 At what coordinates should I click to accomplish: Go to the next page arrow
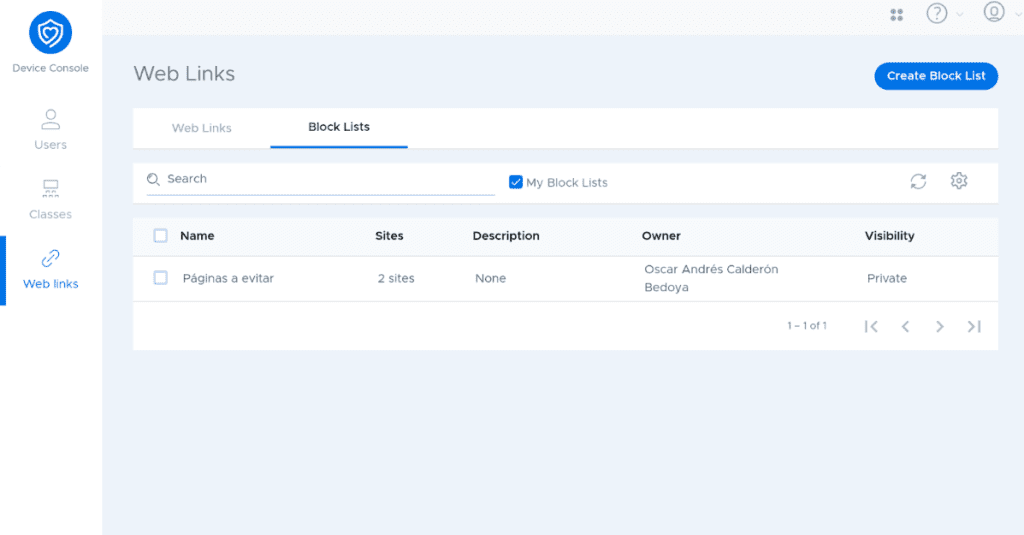pos(939,326)
